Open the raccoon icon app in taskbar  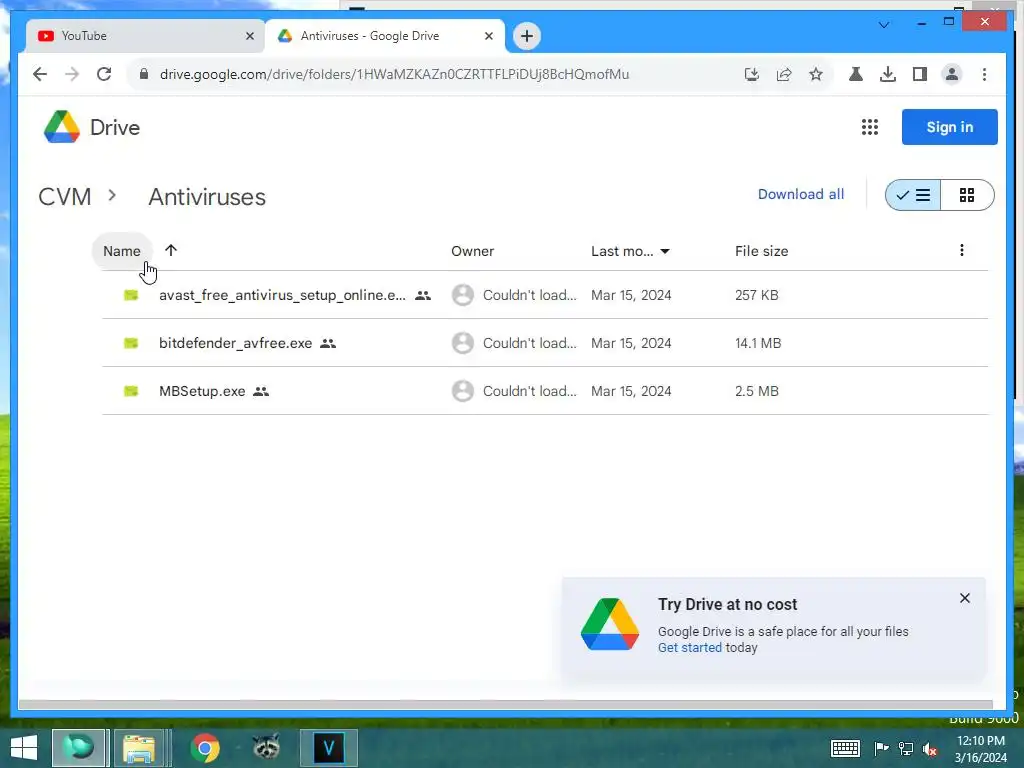(x=266, y=746)
